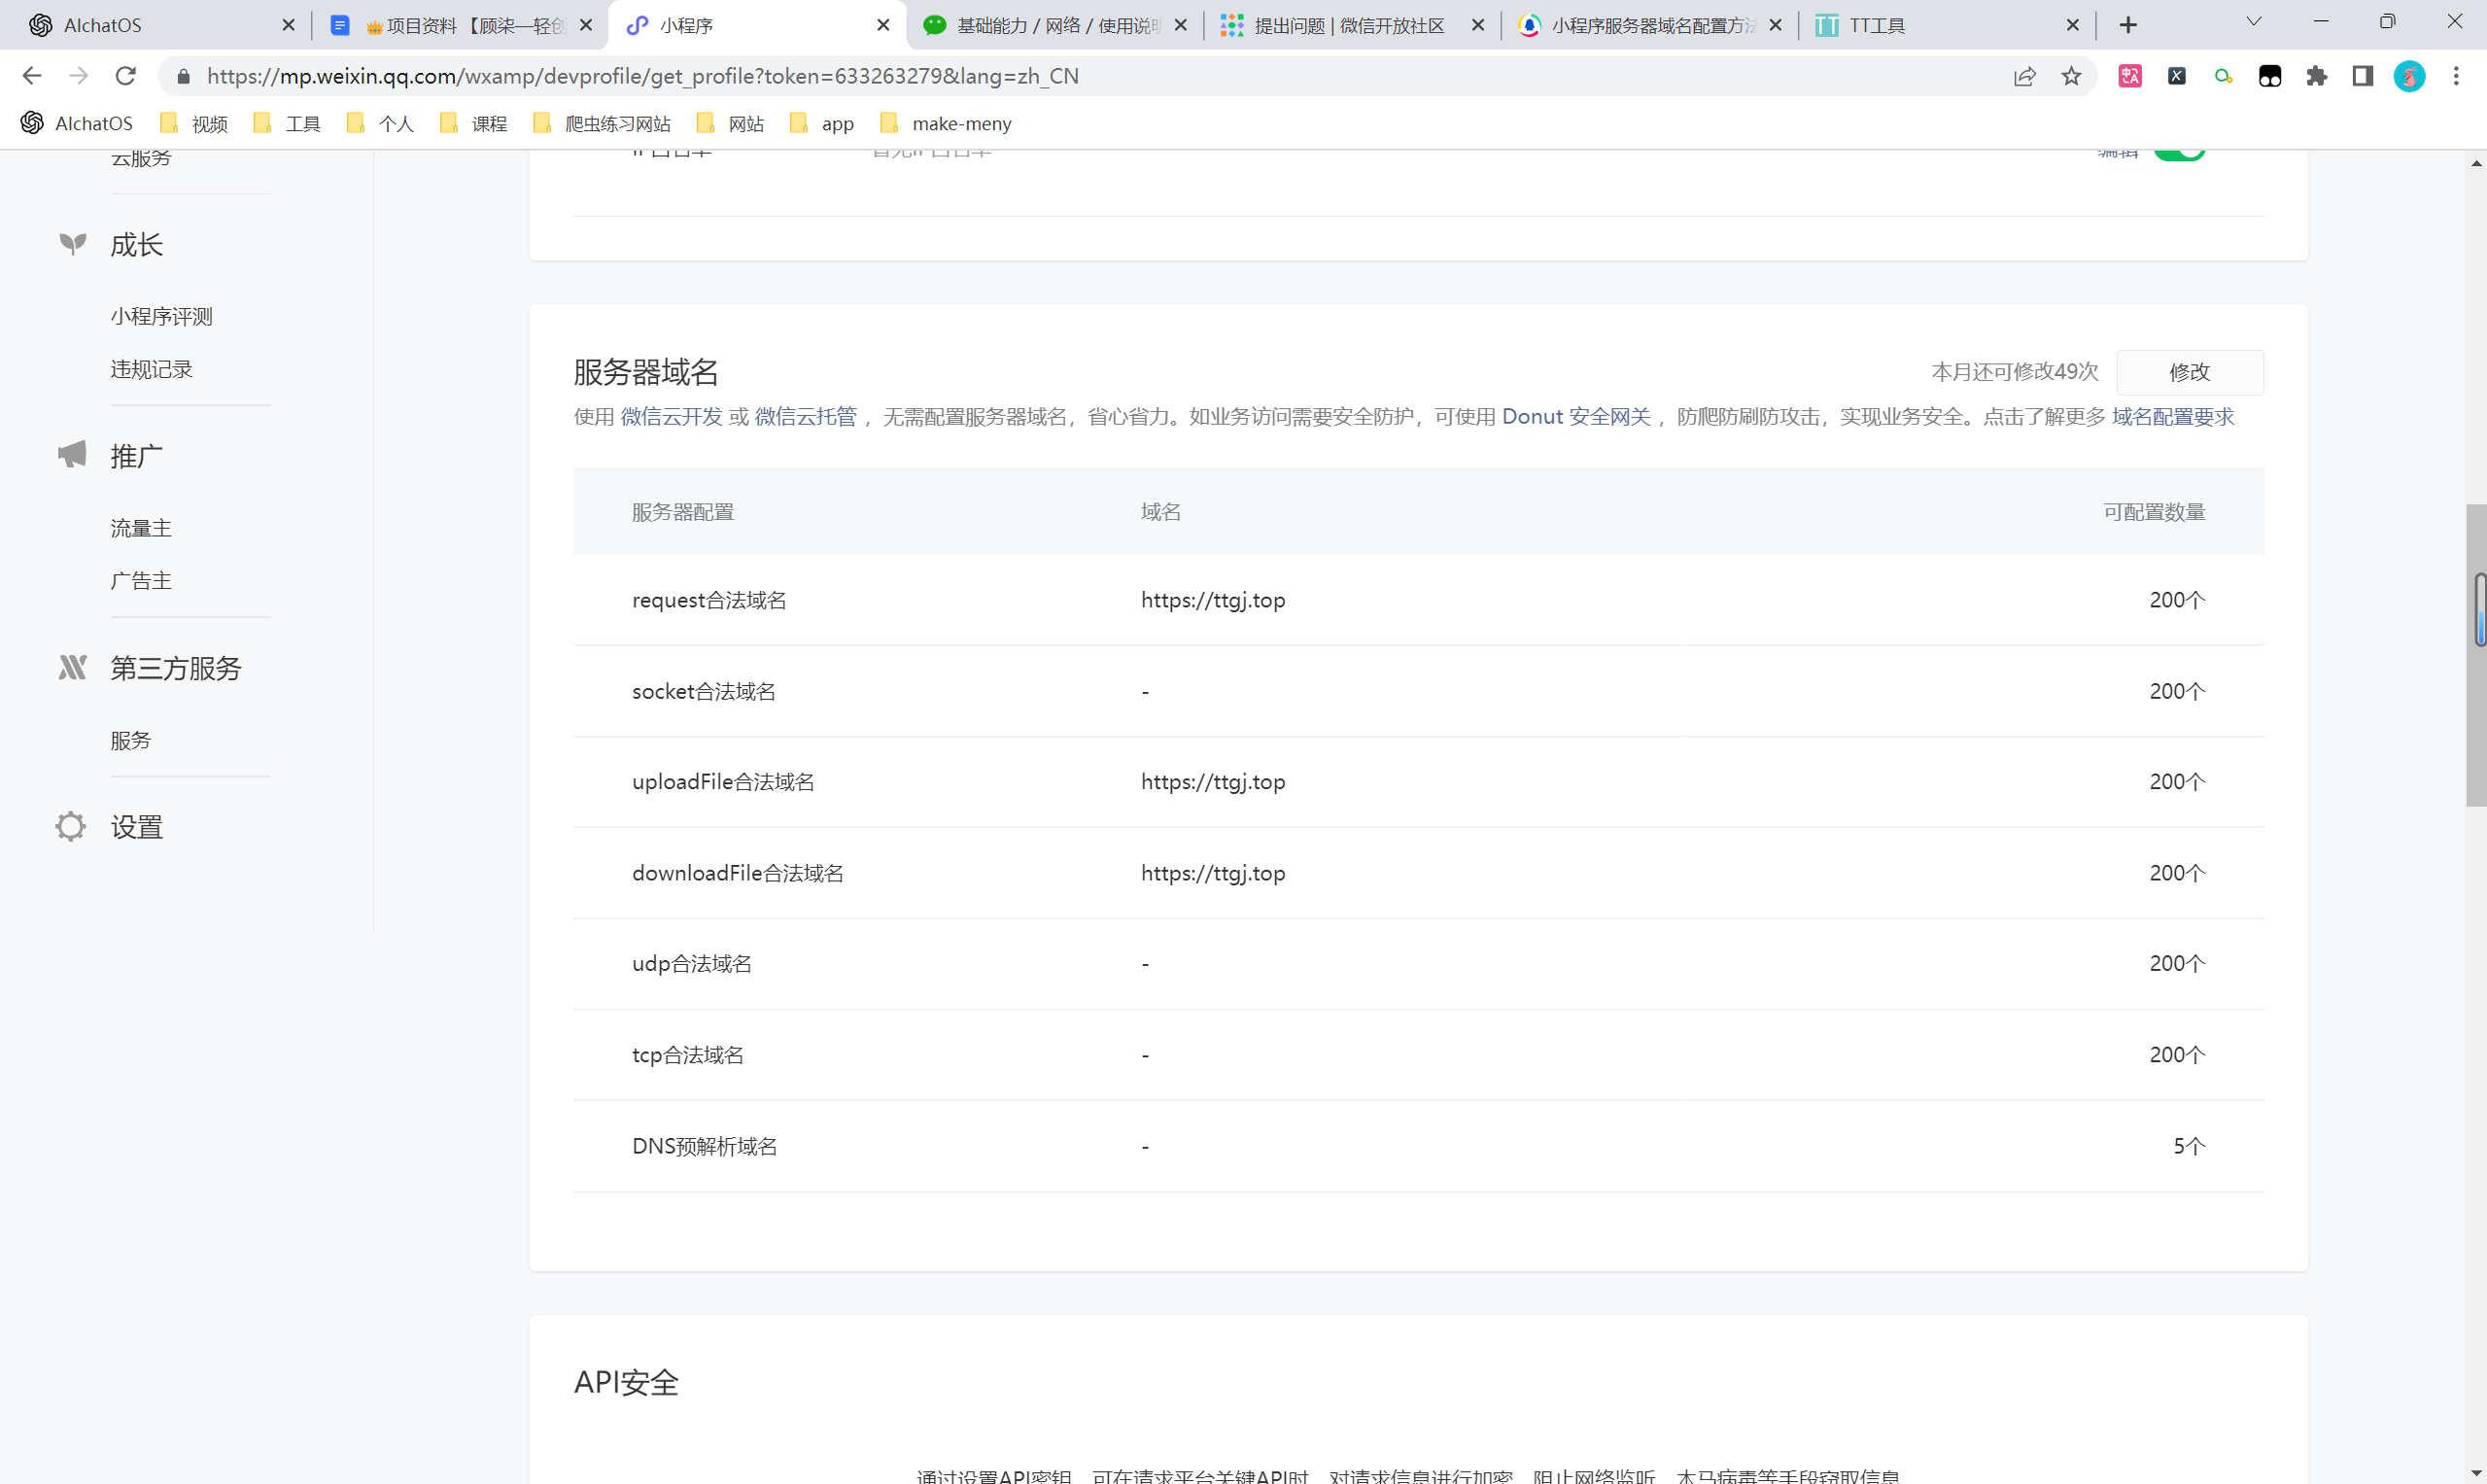Switch to the 提出问题 微信开放社区 tab
Image resolution: width=2487 pixels, height=1484 pixels.
click(x=1348, y=25)
